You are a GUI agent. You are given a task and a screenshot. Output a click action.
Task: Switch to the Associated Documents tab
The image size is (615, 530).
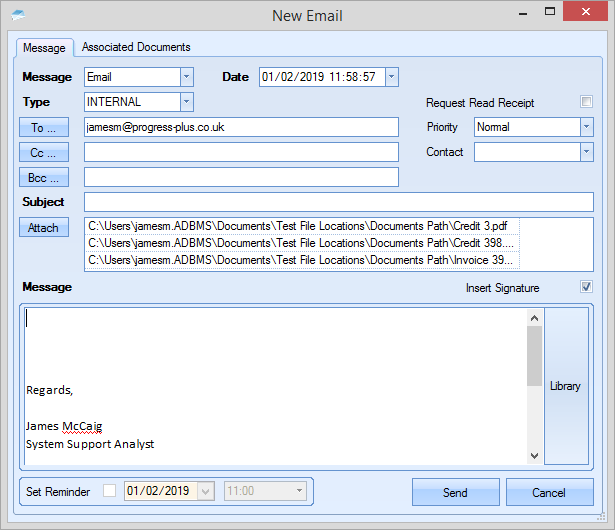136,47
